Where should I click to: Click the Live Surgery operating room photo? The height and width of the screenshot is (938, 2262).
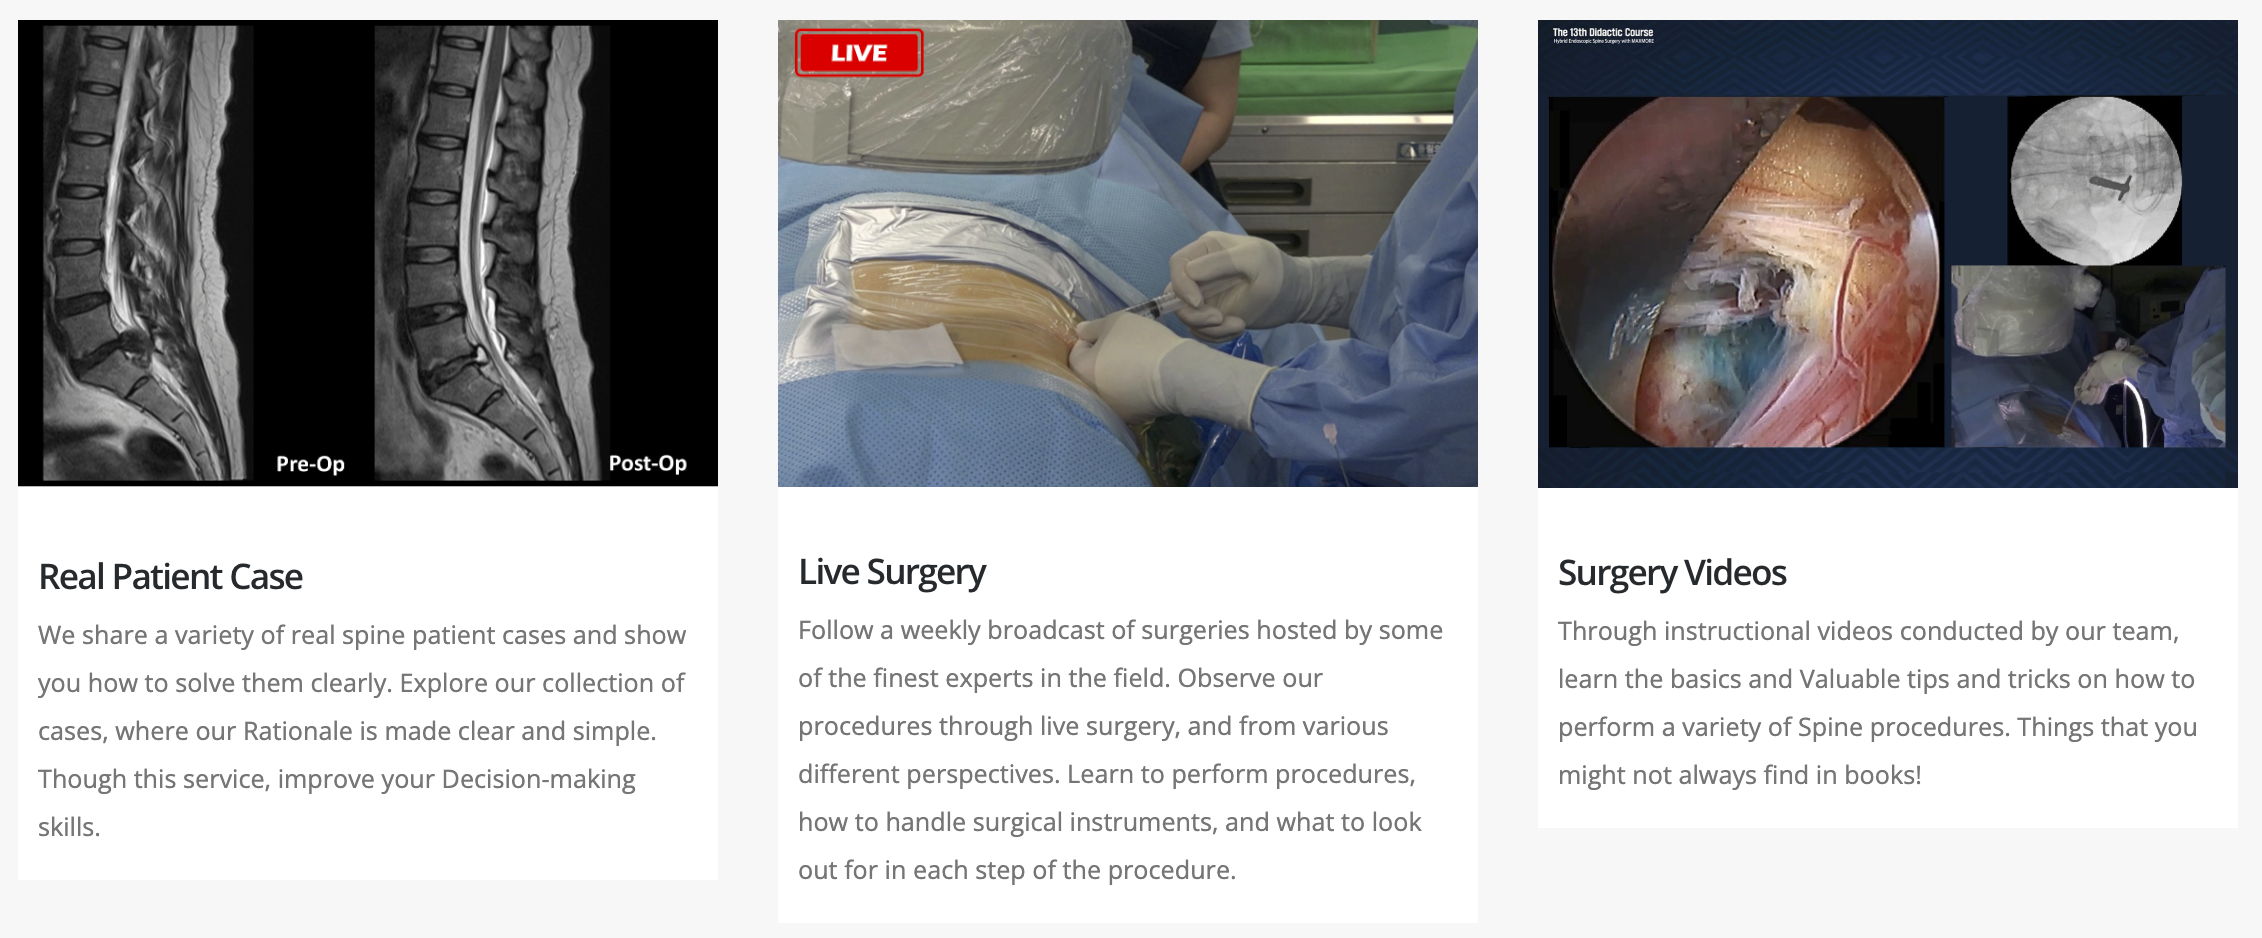coord(1127,253)
